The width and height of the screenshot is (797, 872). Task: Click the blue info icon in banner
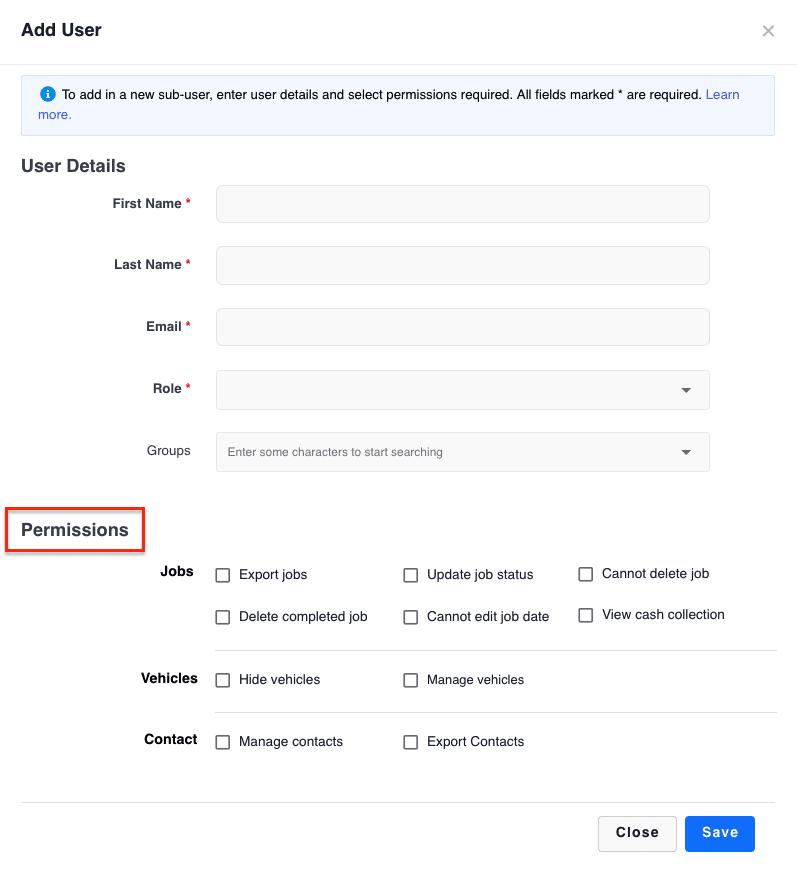pos(48,94)
